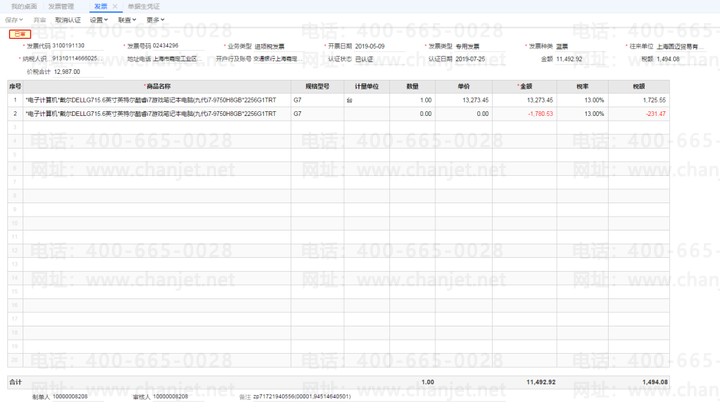
Task: Open the 发票管理 tab
Action: pyautogui.click(x=61, y=6)
